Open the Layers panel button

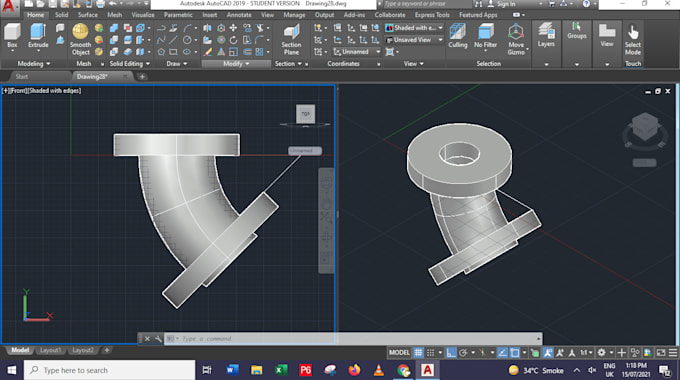(546, 35)
